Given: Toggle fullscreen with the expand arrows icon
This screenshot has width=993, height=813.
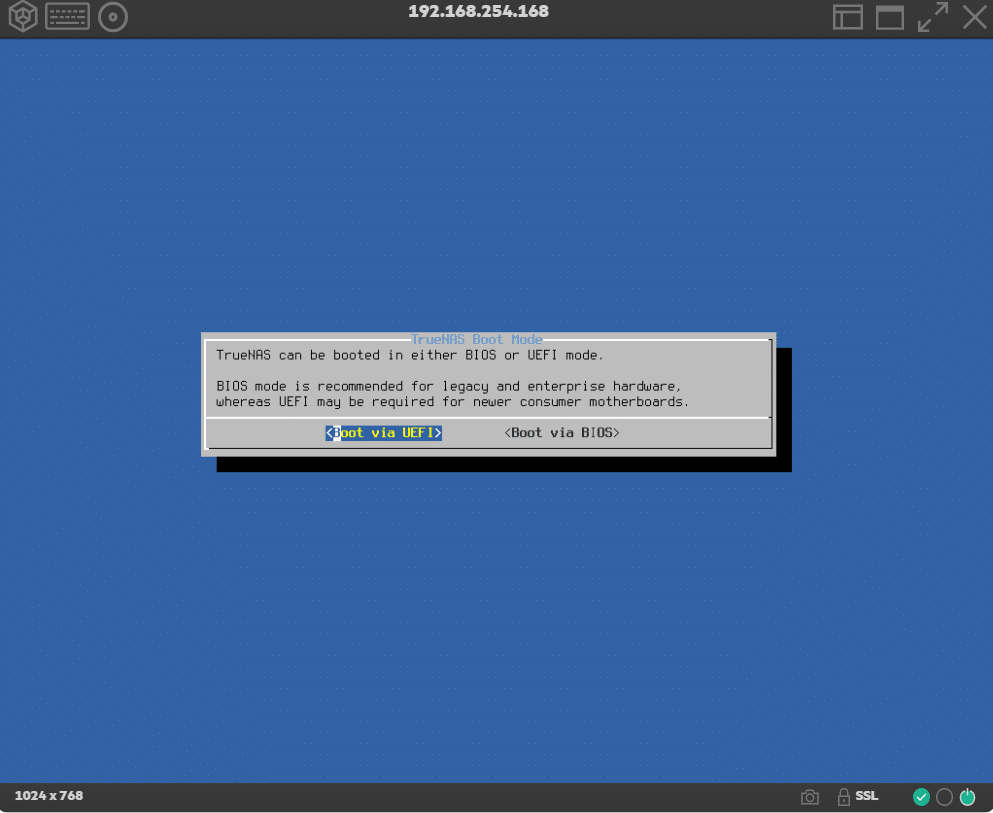Looking at the screenshot, I should coord(933,17).
